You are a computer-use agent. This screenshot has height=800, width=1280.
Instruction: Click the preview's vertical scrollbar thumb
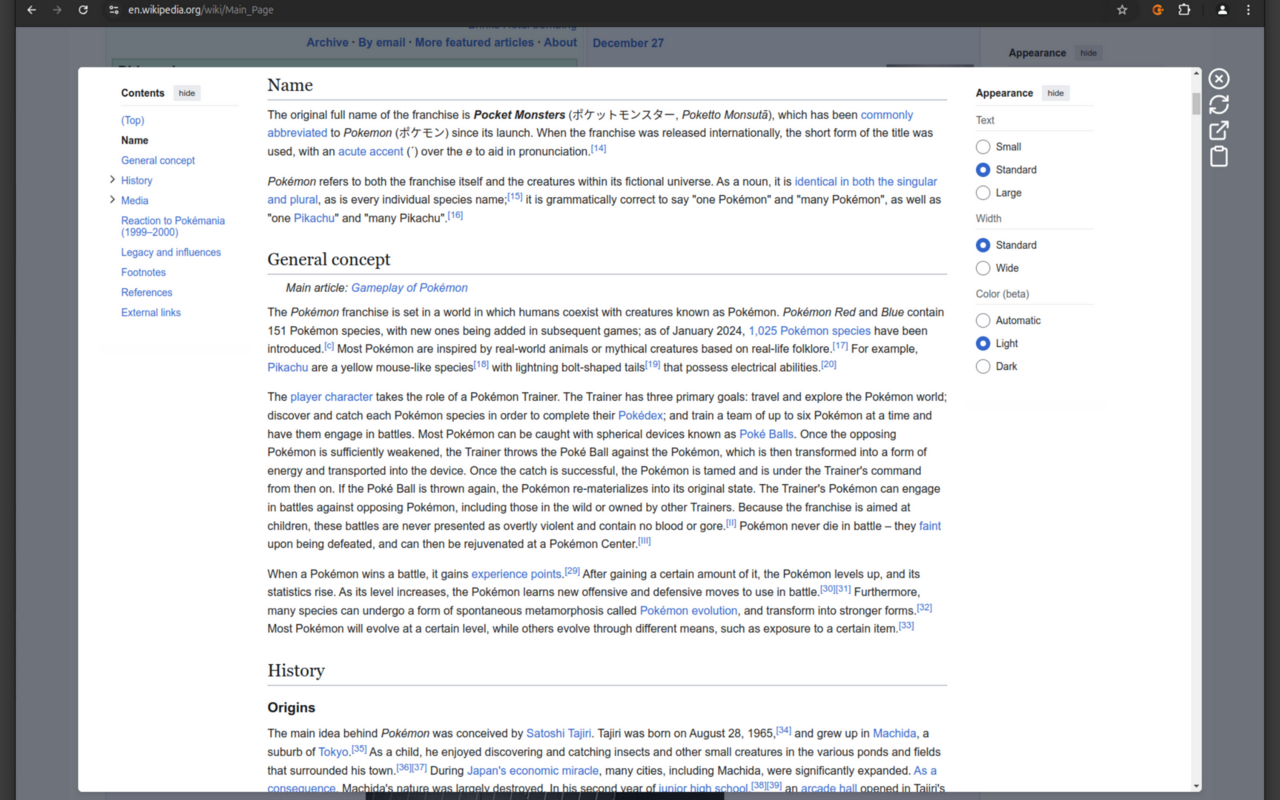[x=1196, y=105]
